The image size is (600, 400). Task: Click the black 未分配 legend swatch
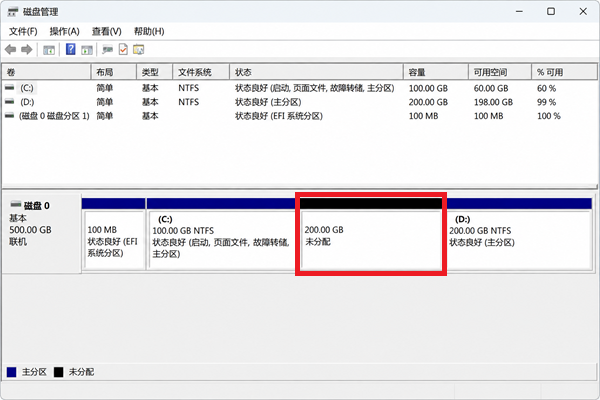click(x=59, y=372)
